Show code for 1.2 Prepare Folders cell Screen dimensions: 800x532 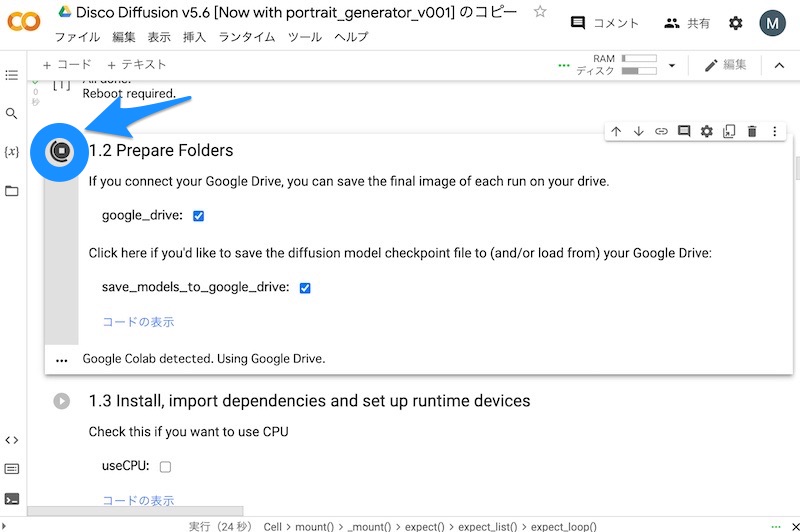[138, 322]
